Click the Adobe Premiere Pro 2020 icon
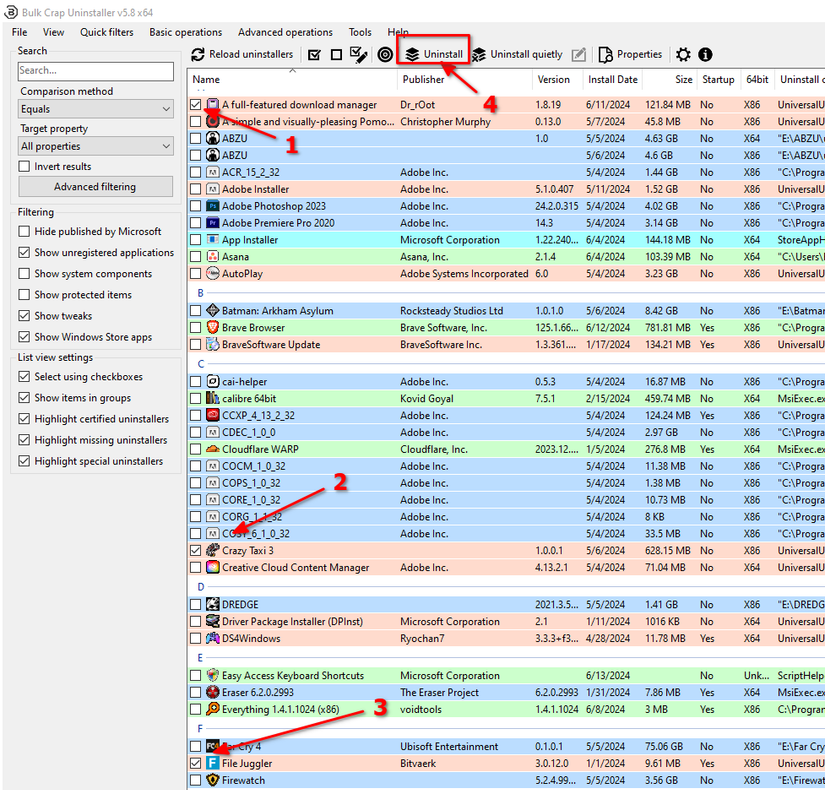This screenshot has height=790, width=825. (x=213, y=223)
